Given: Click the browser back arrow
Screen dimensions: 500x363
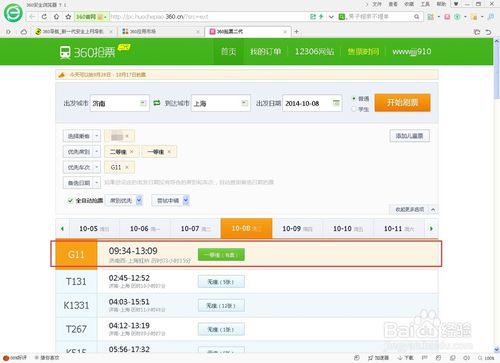Looking at the screenshot, I should click(x=32, y=17).
